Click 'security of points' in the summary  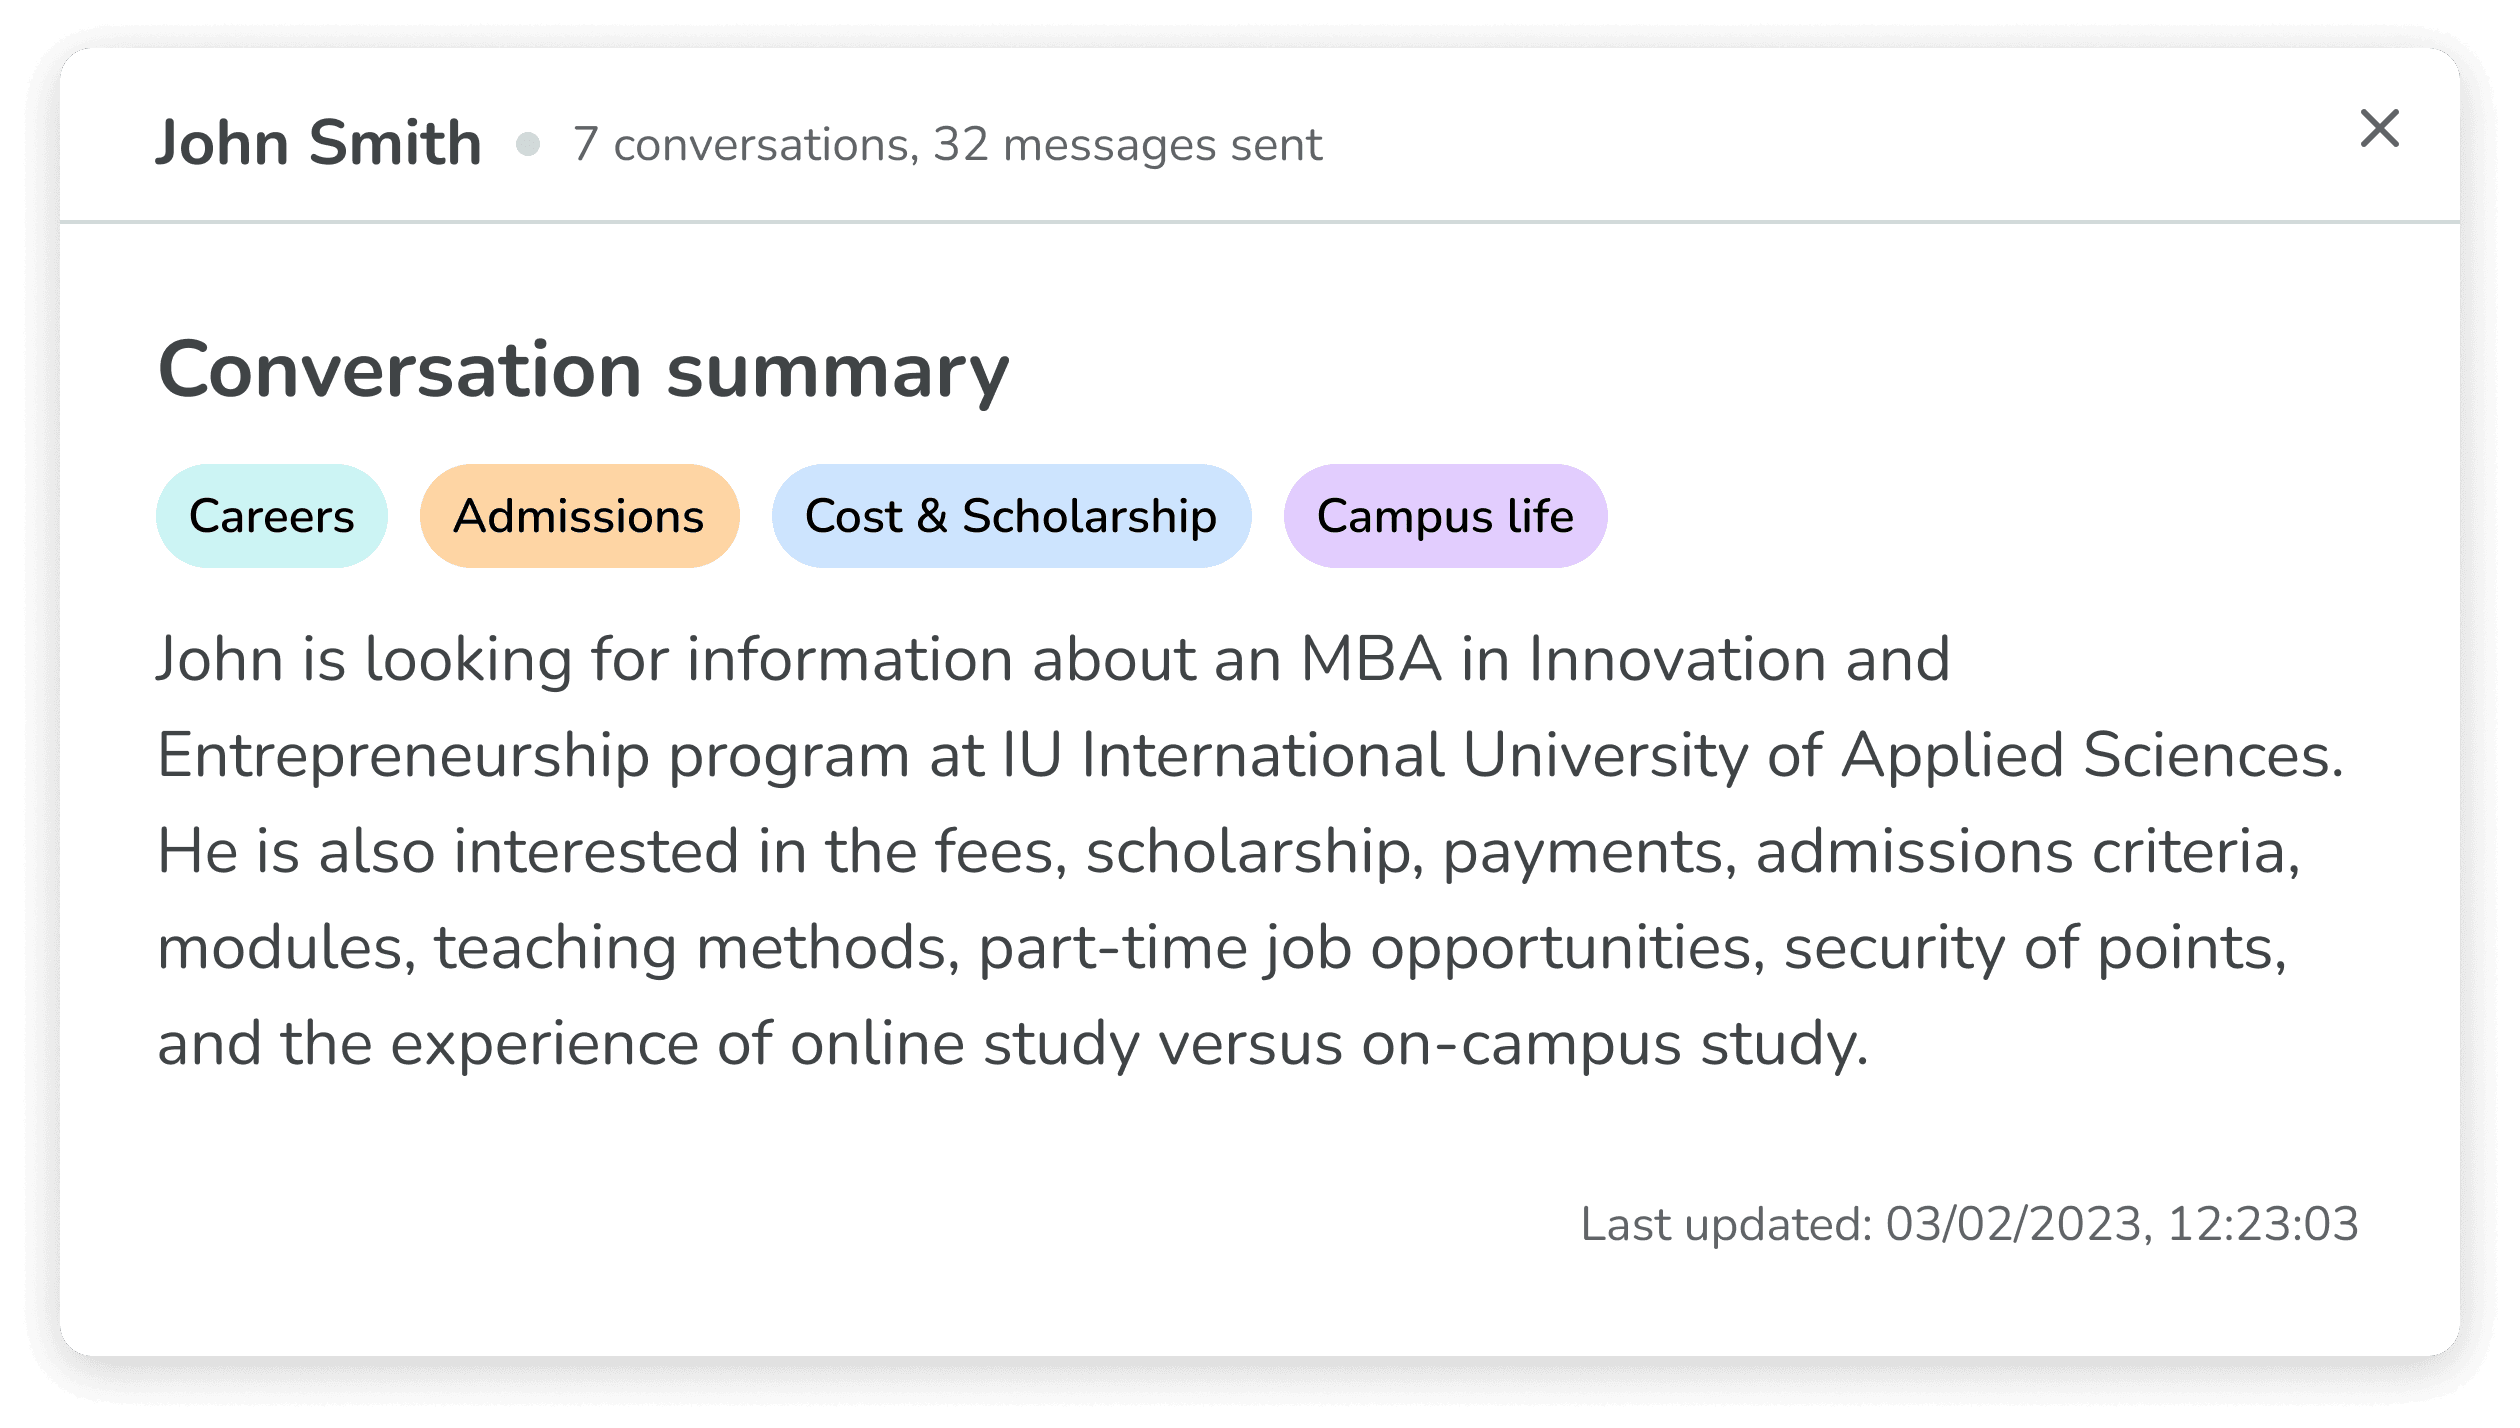[x=2034, y=948]
